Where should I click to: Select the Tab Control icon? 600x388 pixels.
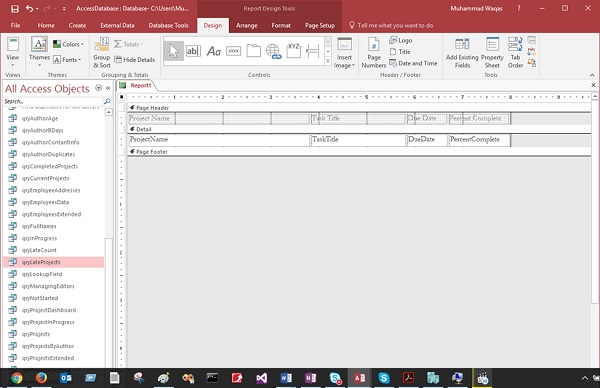click(x=253, y=51)
